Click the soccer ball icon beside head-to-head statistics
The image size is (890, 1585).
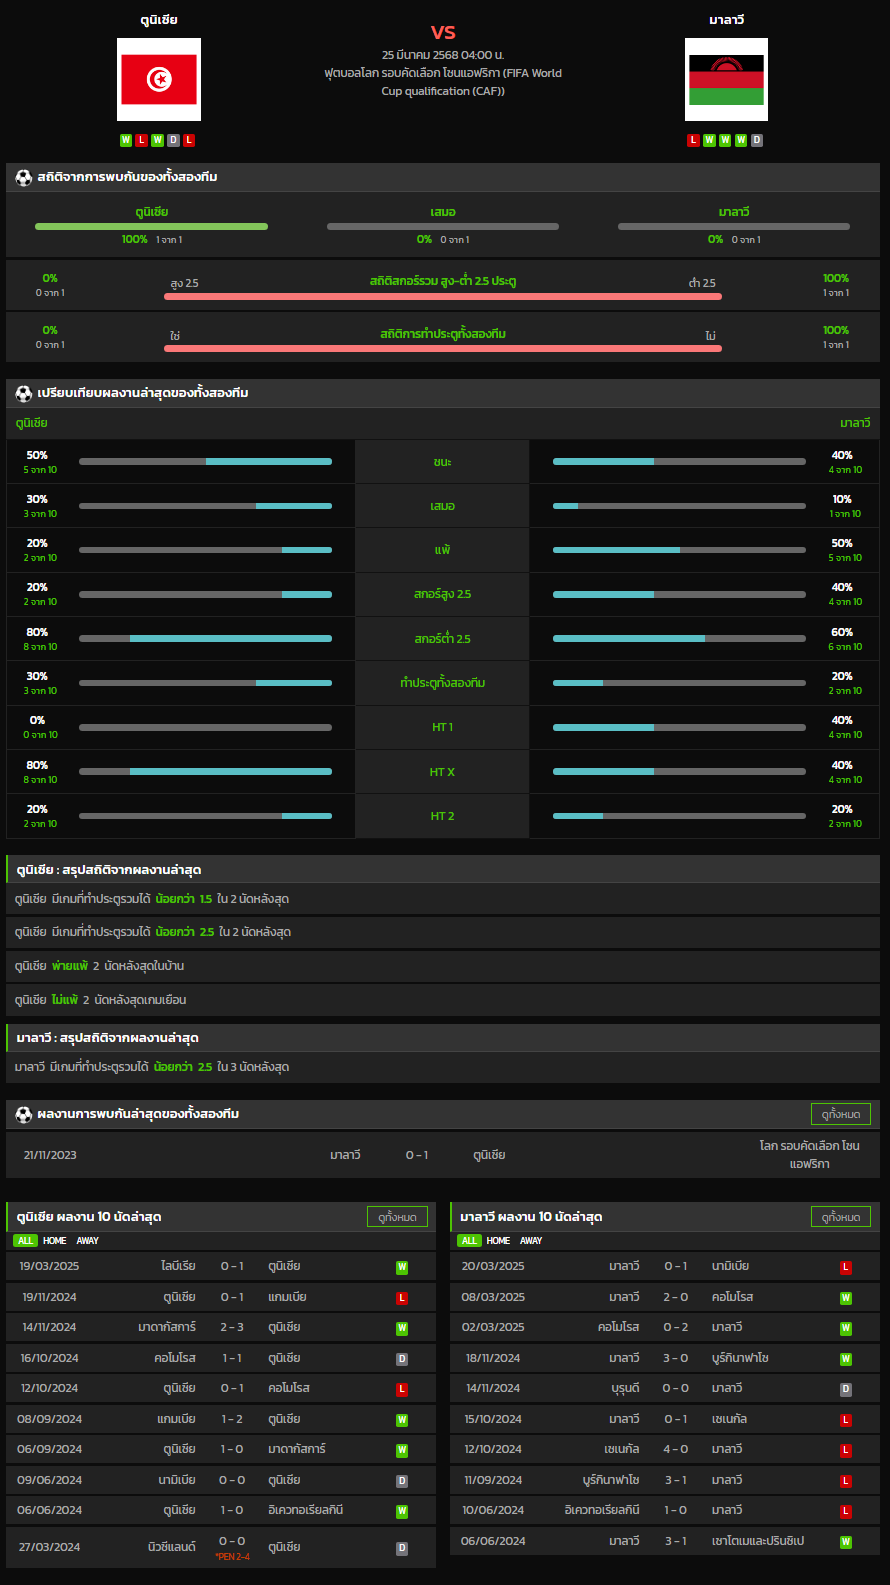pos(24,177)
